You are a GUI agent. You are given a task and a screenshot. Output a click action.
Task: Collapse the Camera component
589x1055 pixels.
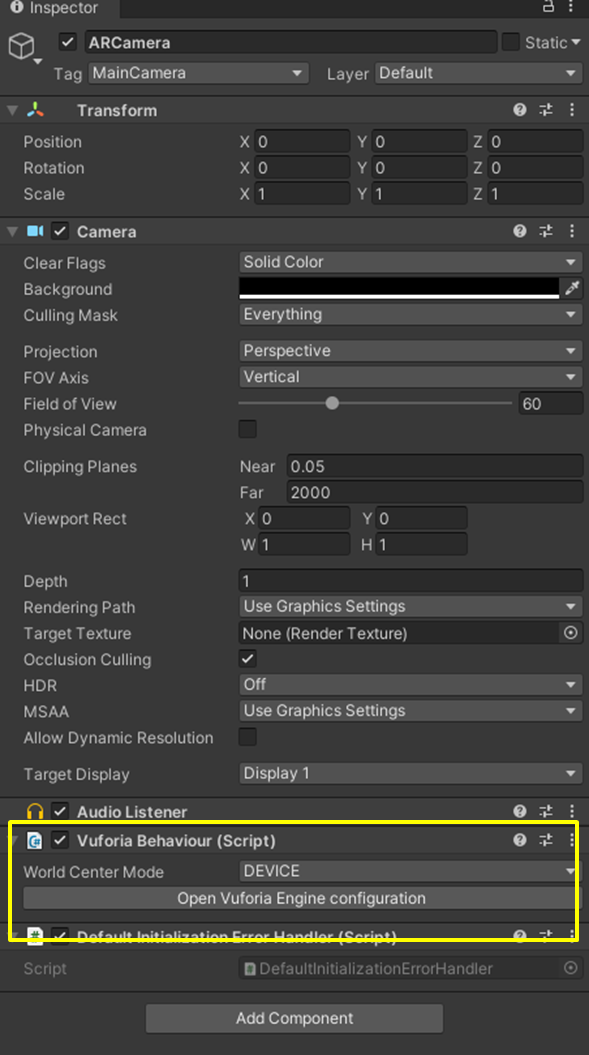point(12,231)
